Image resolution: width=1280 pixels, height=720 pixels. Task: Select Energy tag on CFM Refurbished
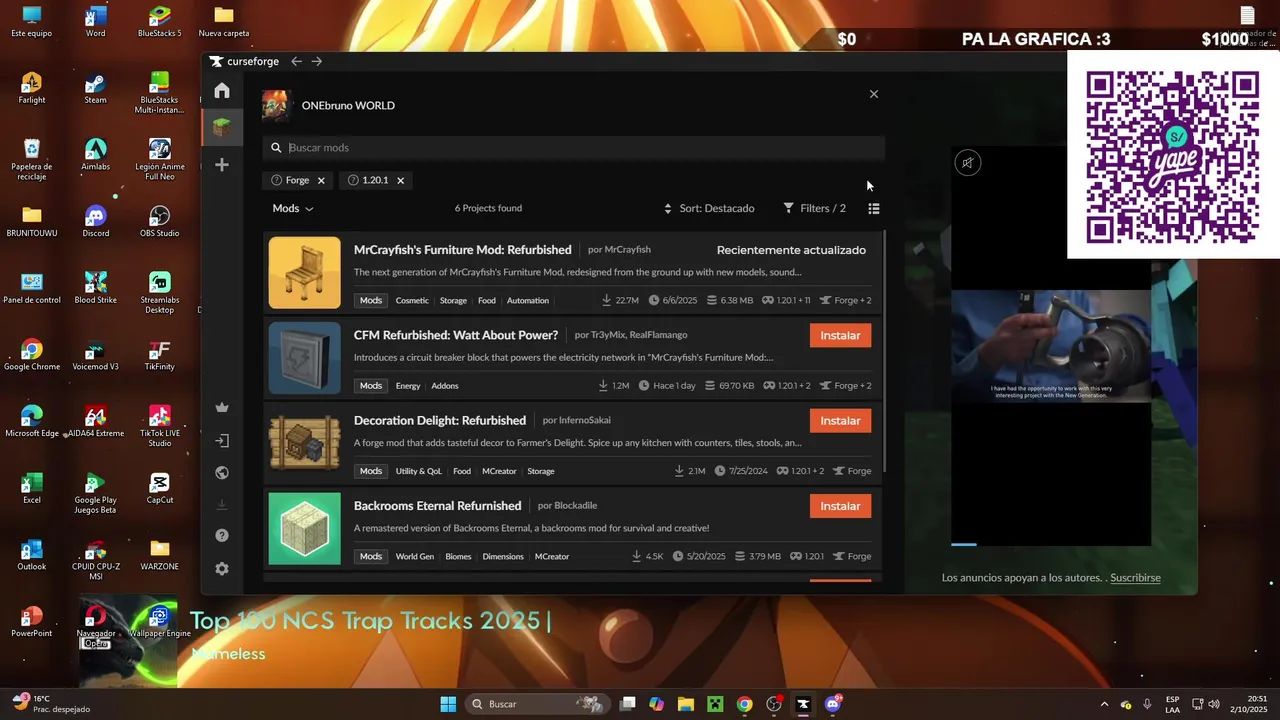pos(408,386)
